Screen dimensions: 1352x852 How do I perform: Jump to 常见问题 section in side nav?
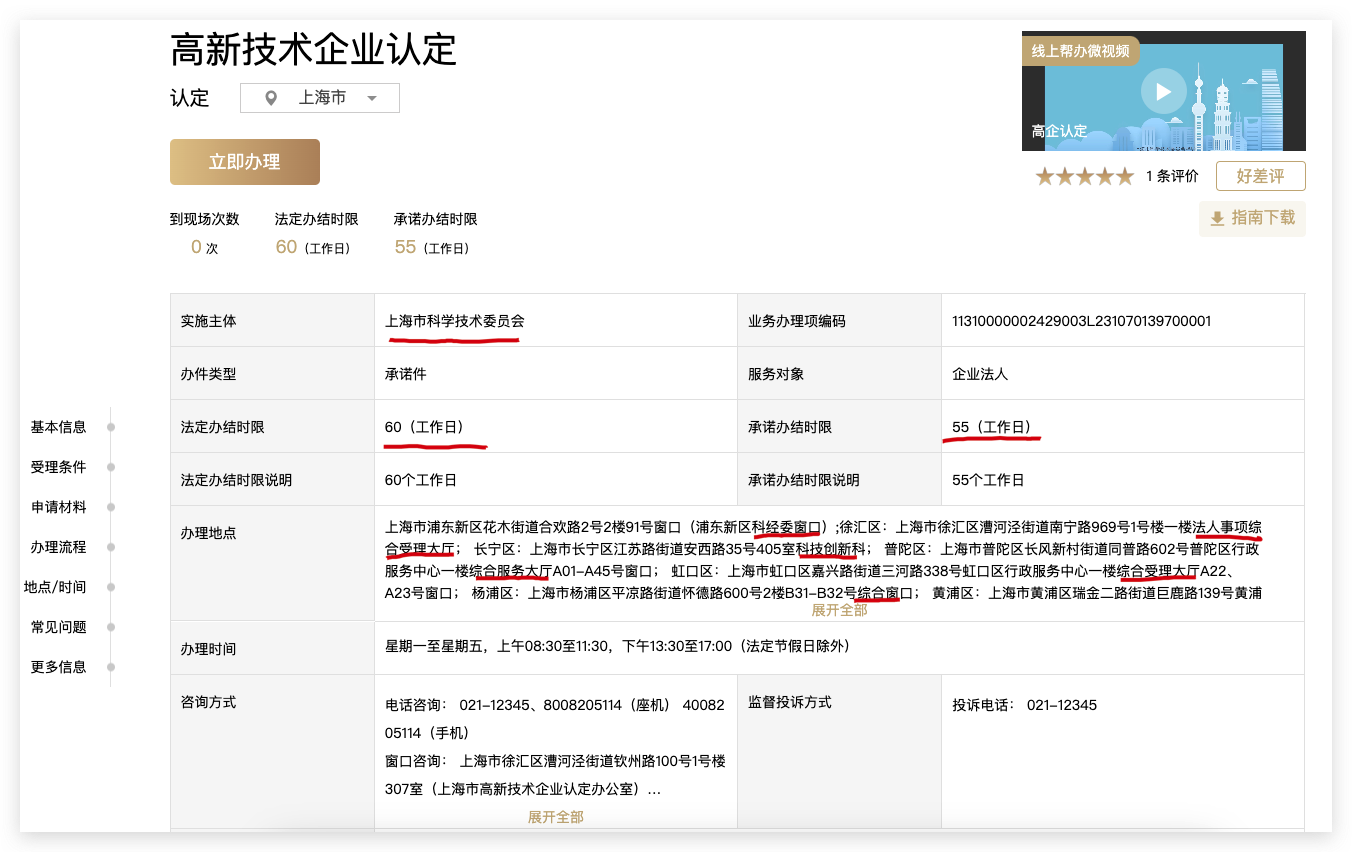click(x=58, y=627)
